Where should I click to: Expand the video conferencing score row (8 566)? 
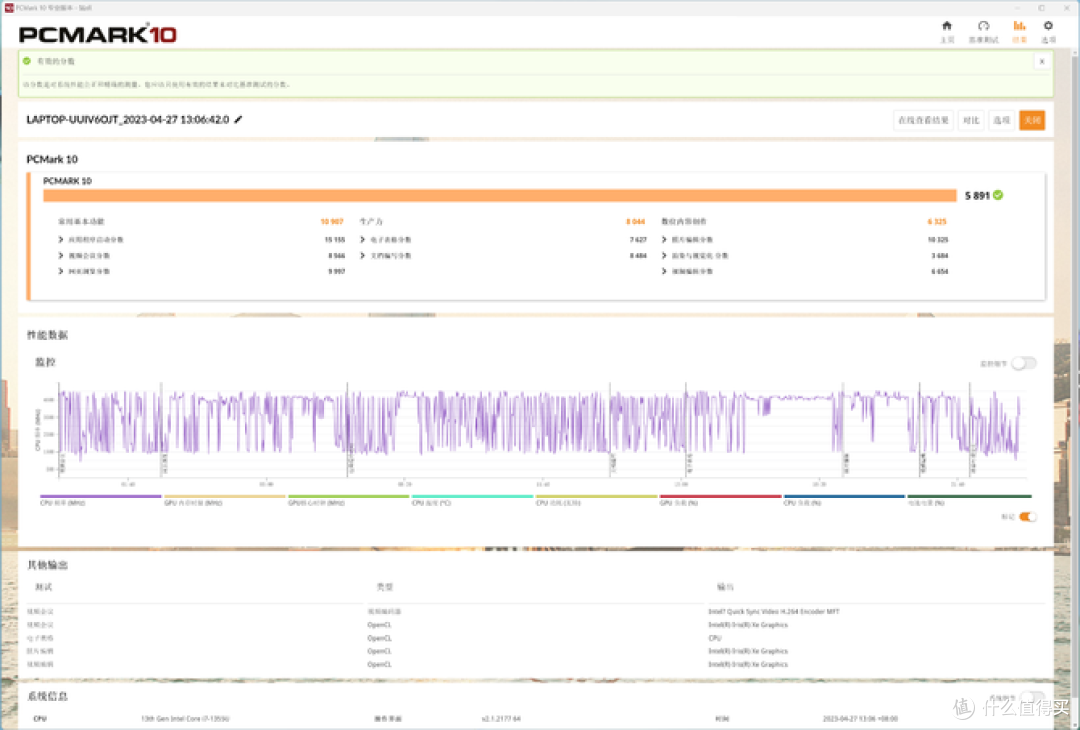[61, 256]
